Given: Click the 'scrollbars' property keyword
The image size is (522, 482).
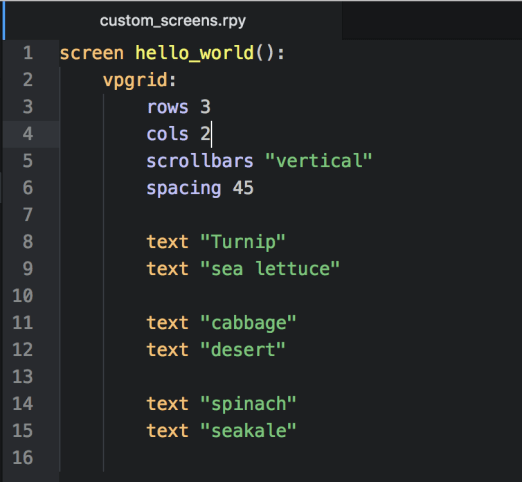Looking at the screenshot, I should (x=200, y=161).
